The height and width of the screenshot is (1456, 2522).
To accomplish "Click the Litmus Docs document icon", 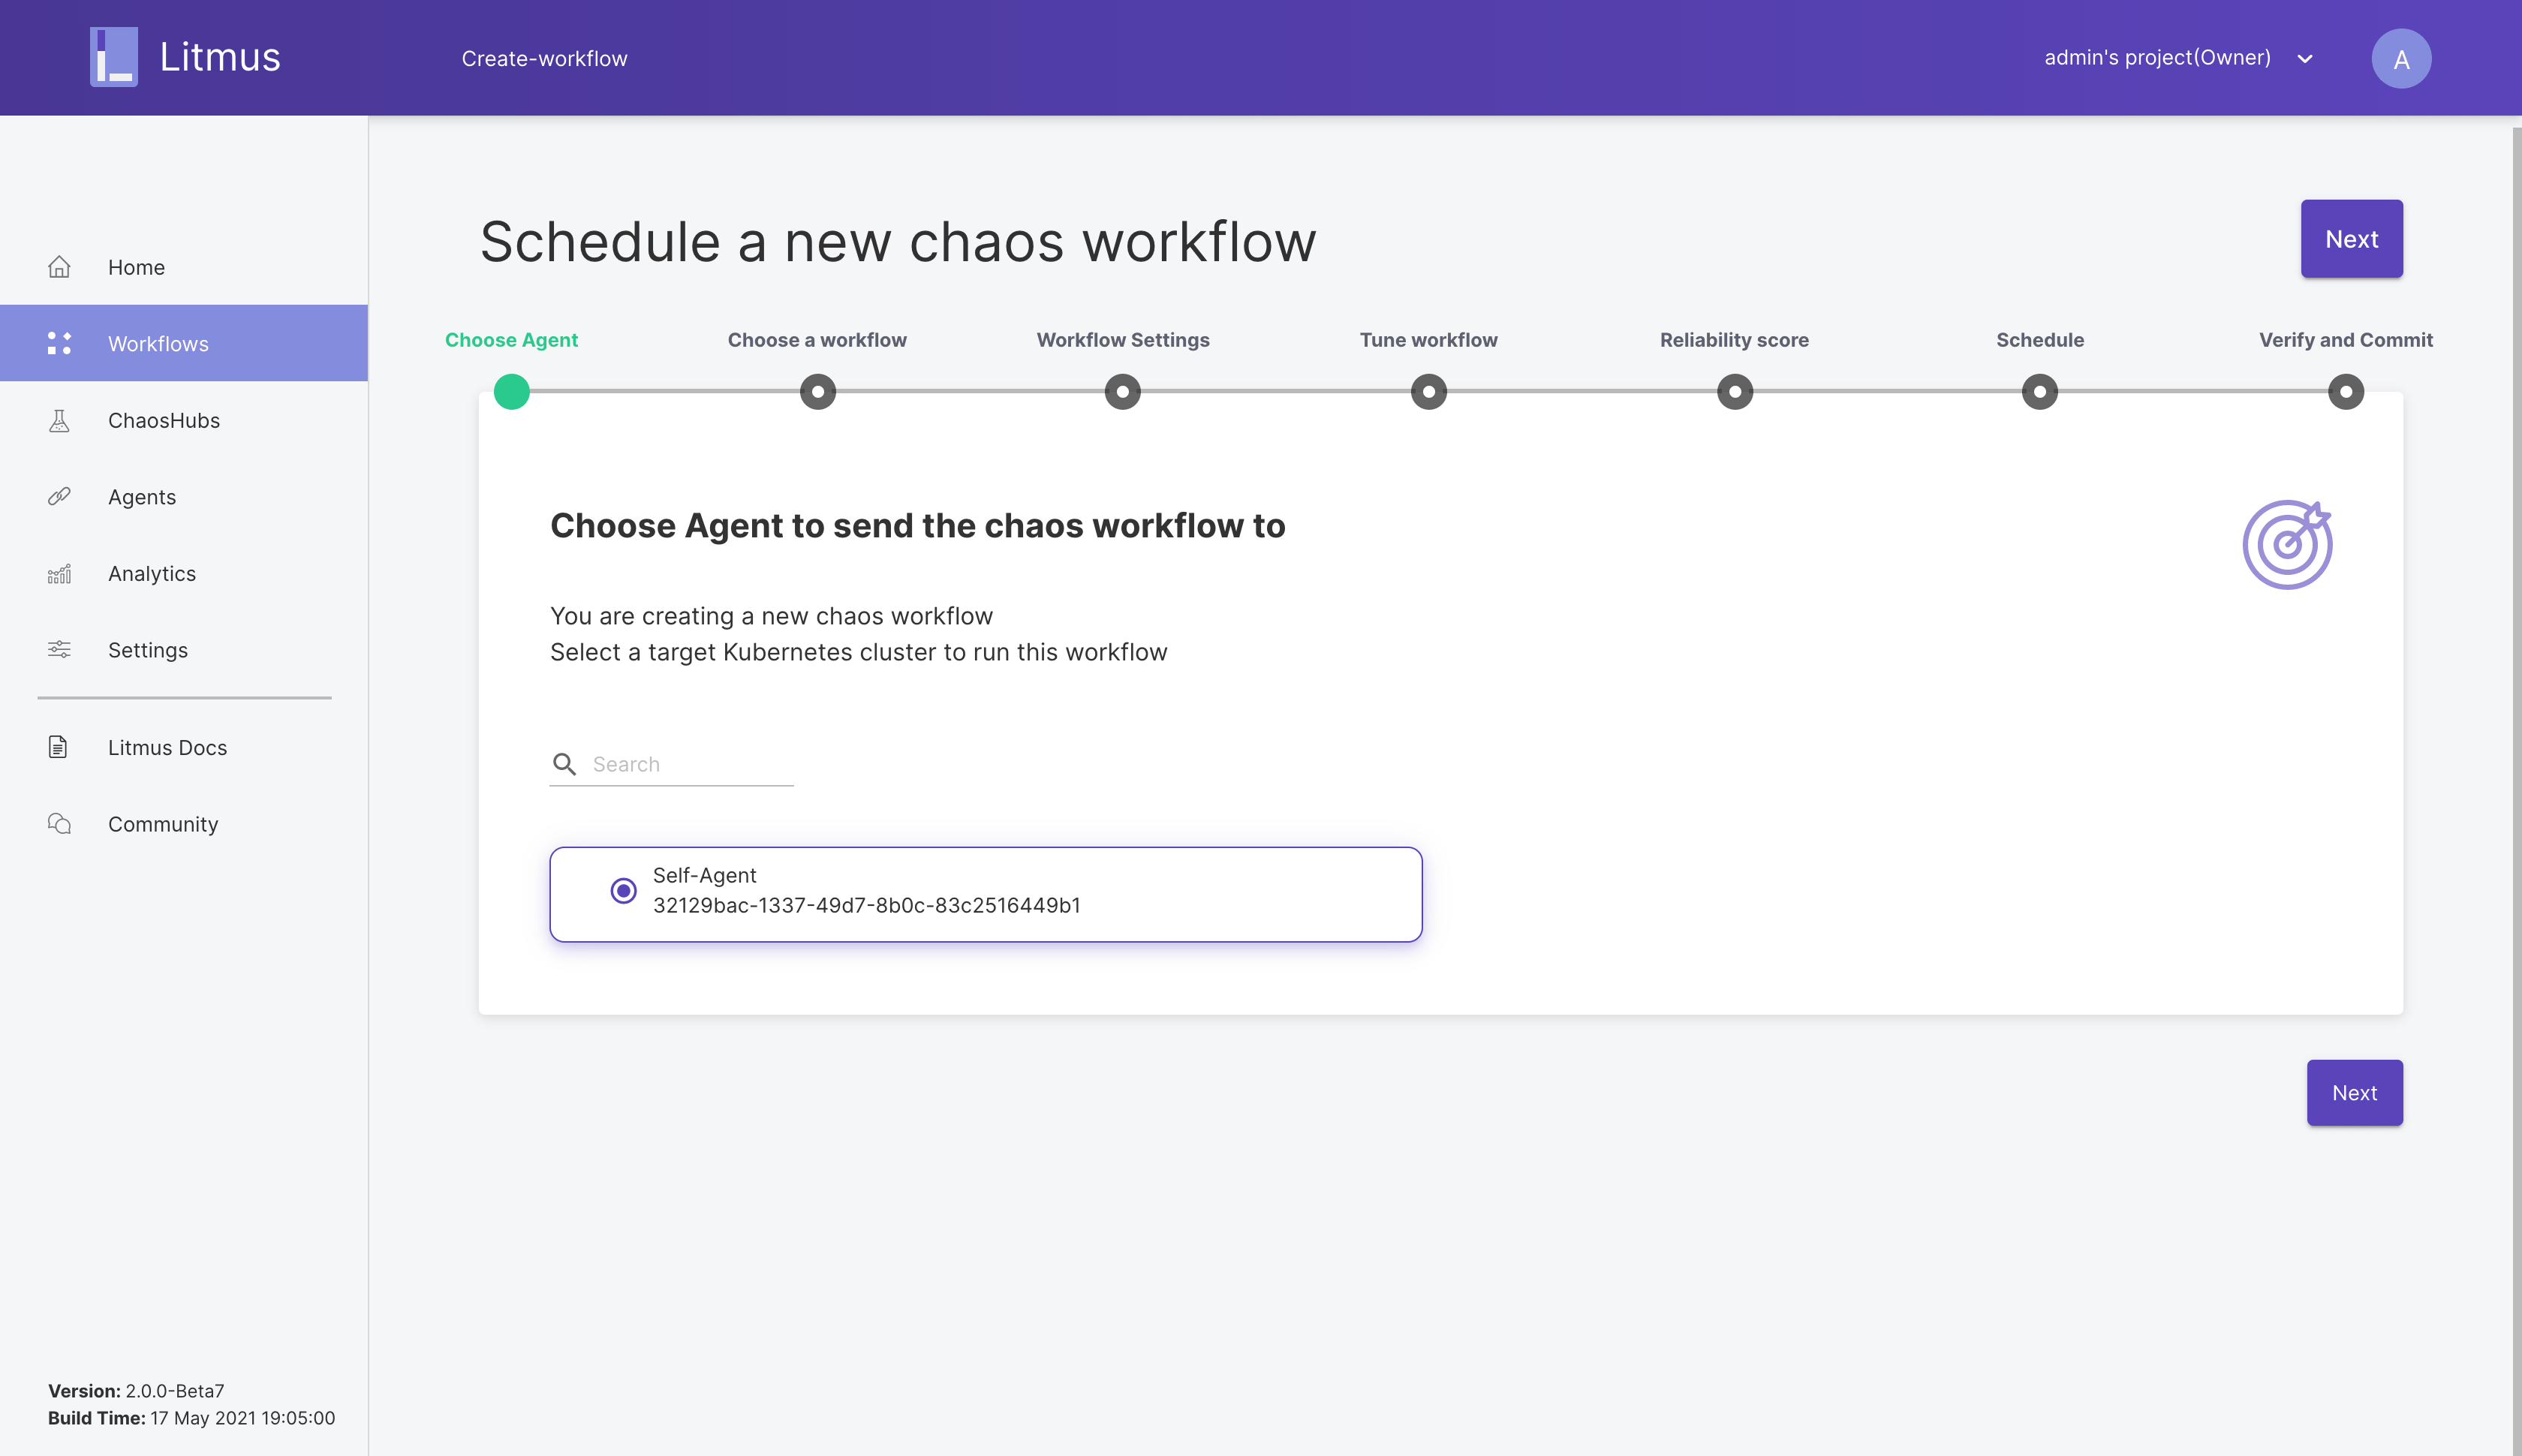I will [x=58, y=747].
